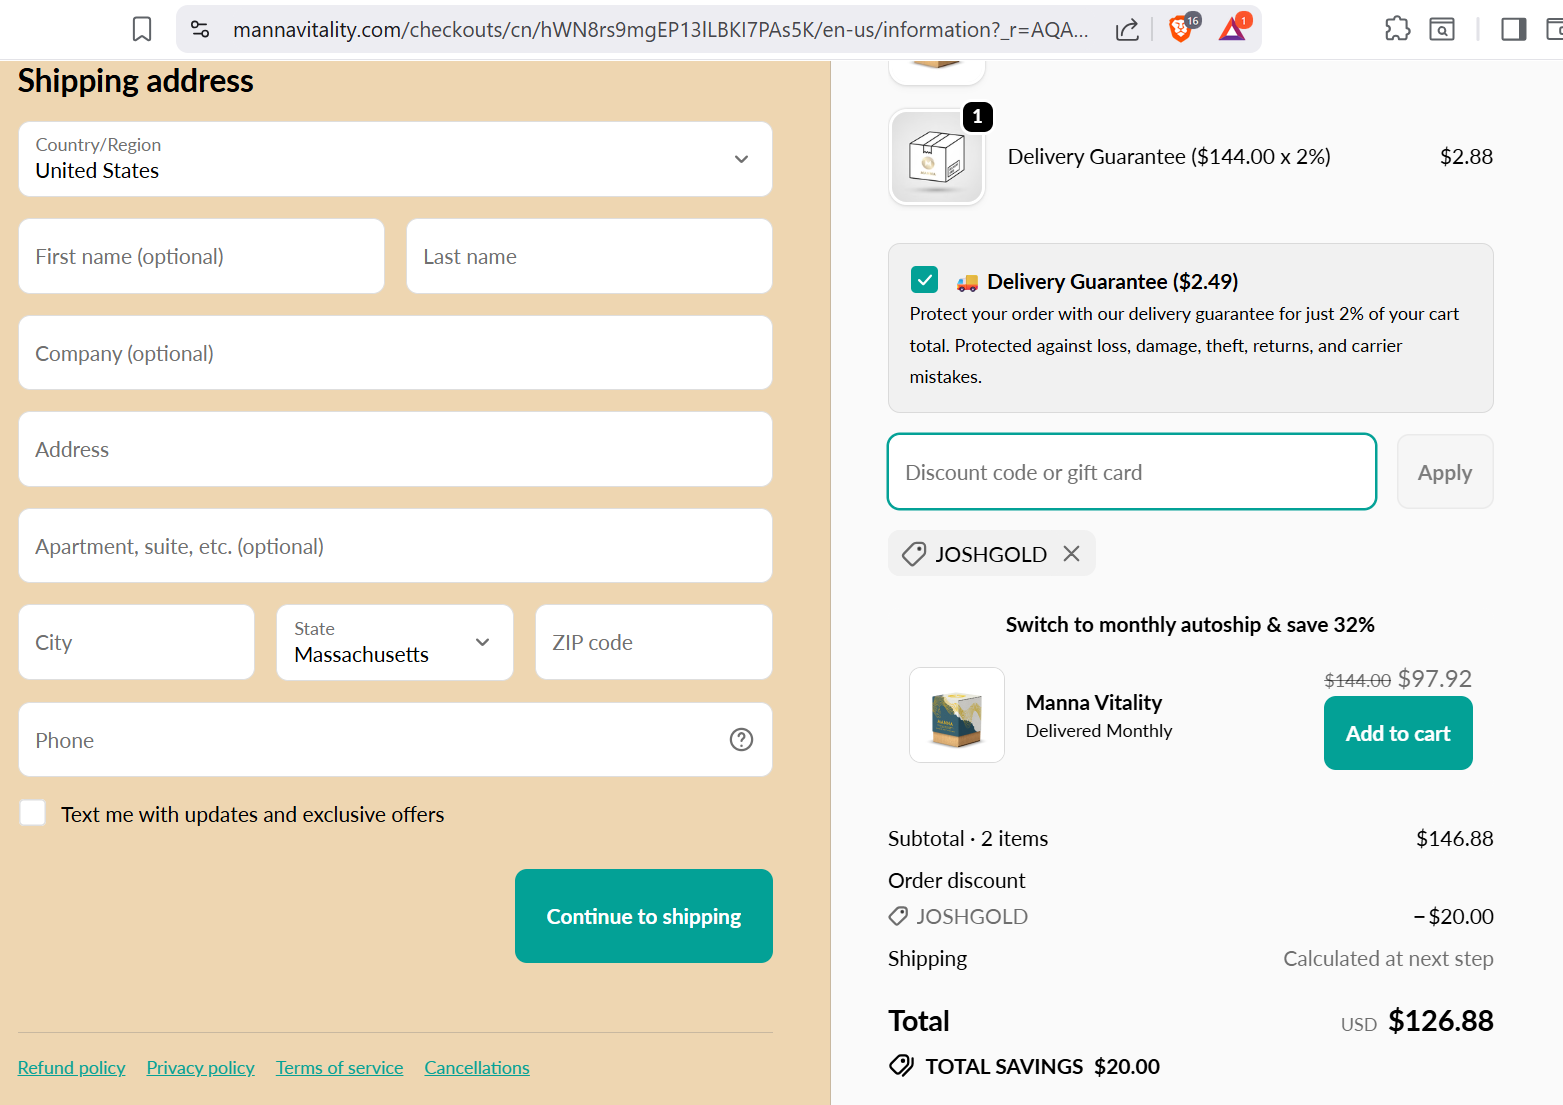
Task: Click into the Address field
Action: (x=395, y=449)
